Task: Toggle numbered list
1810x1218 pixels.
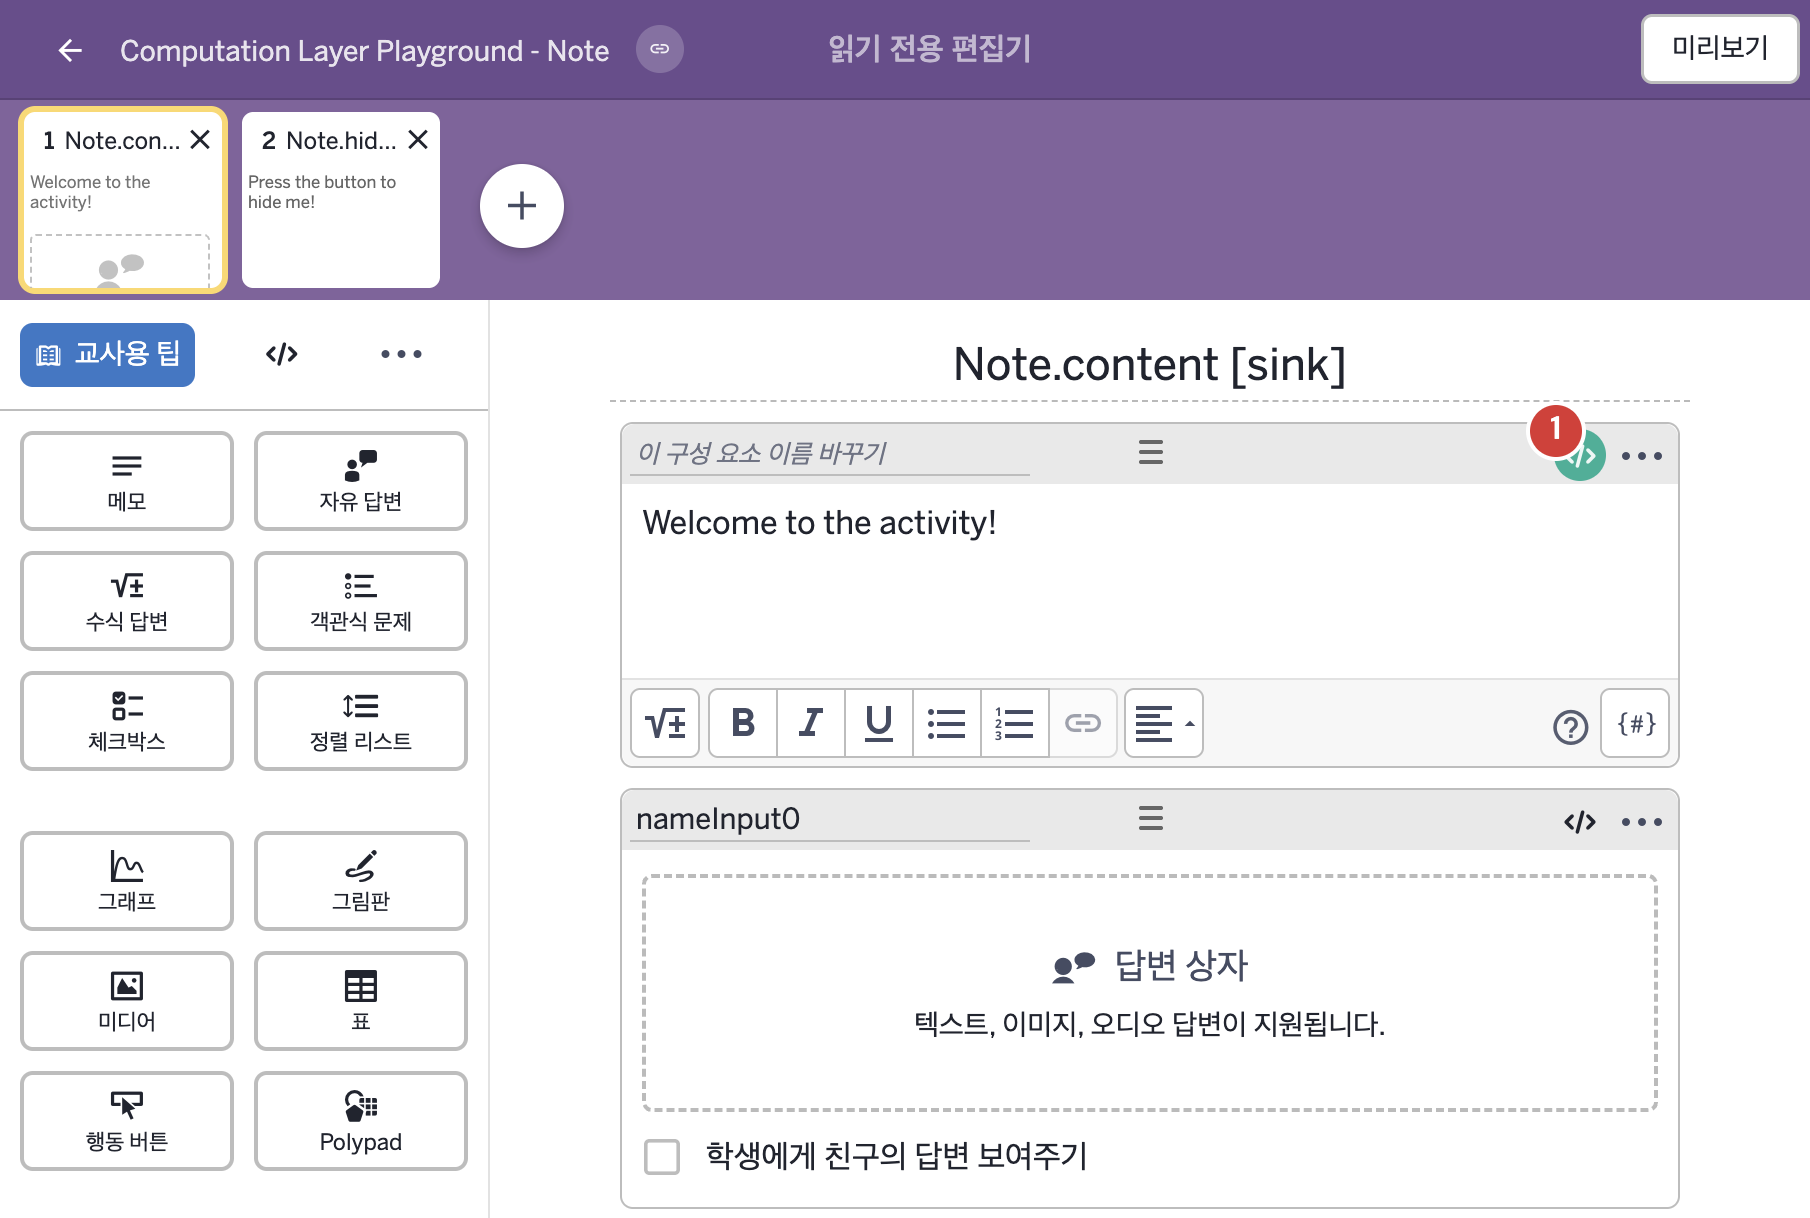Action: tap(1015, 723)
